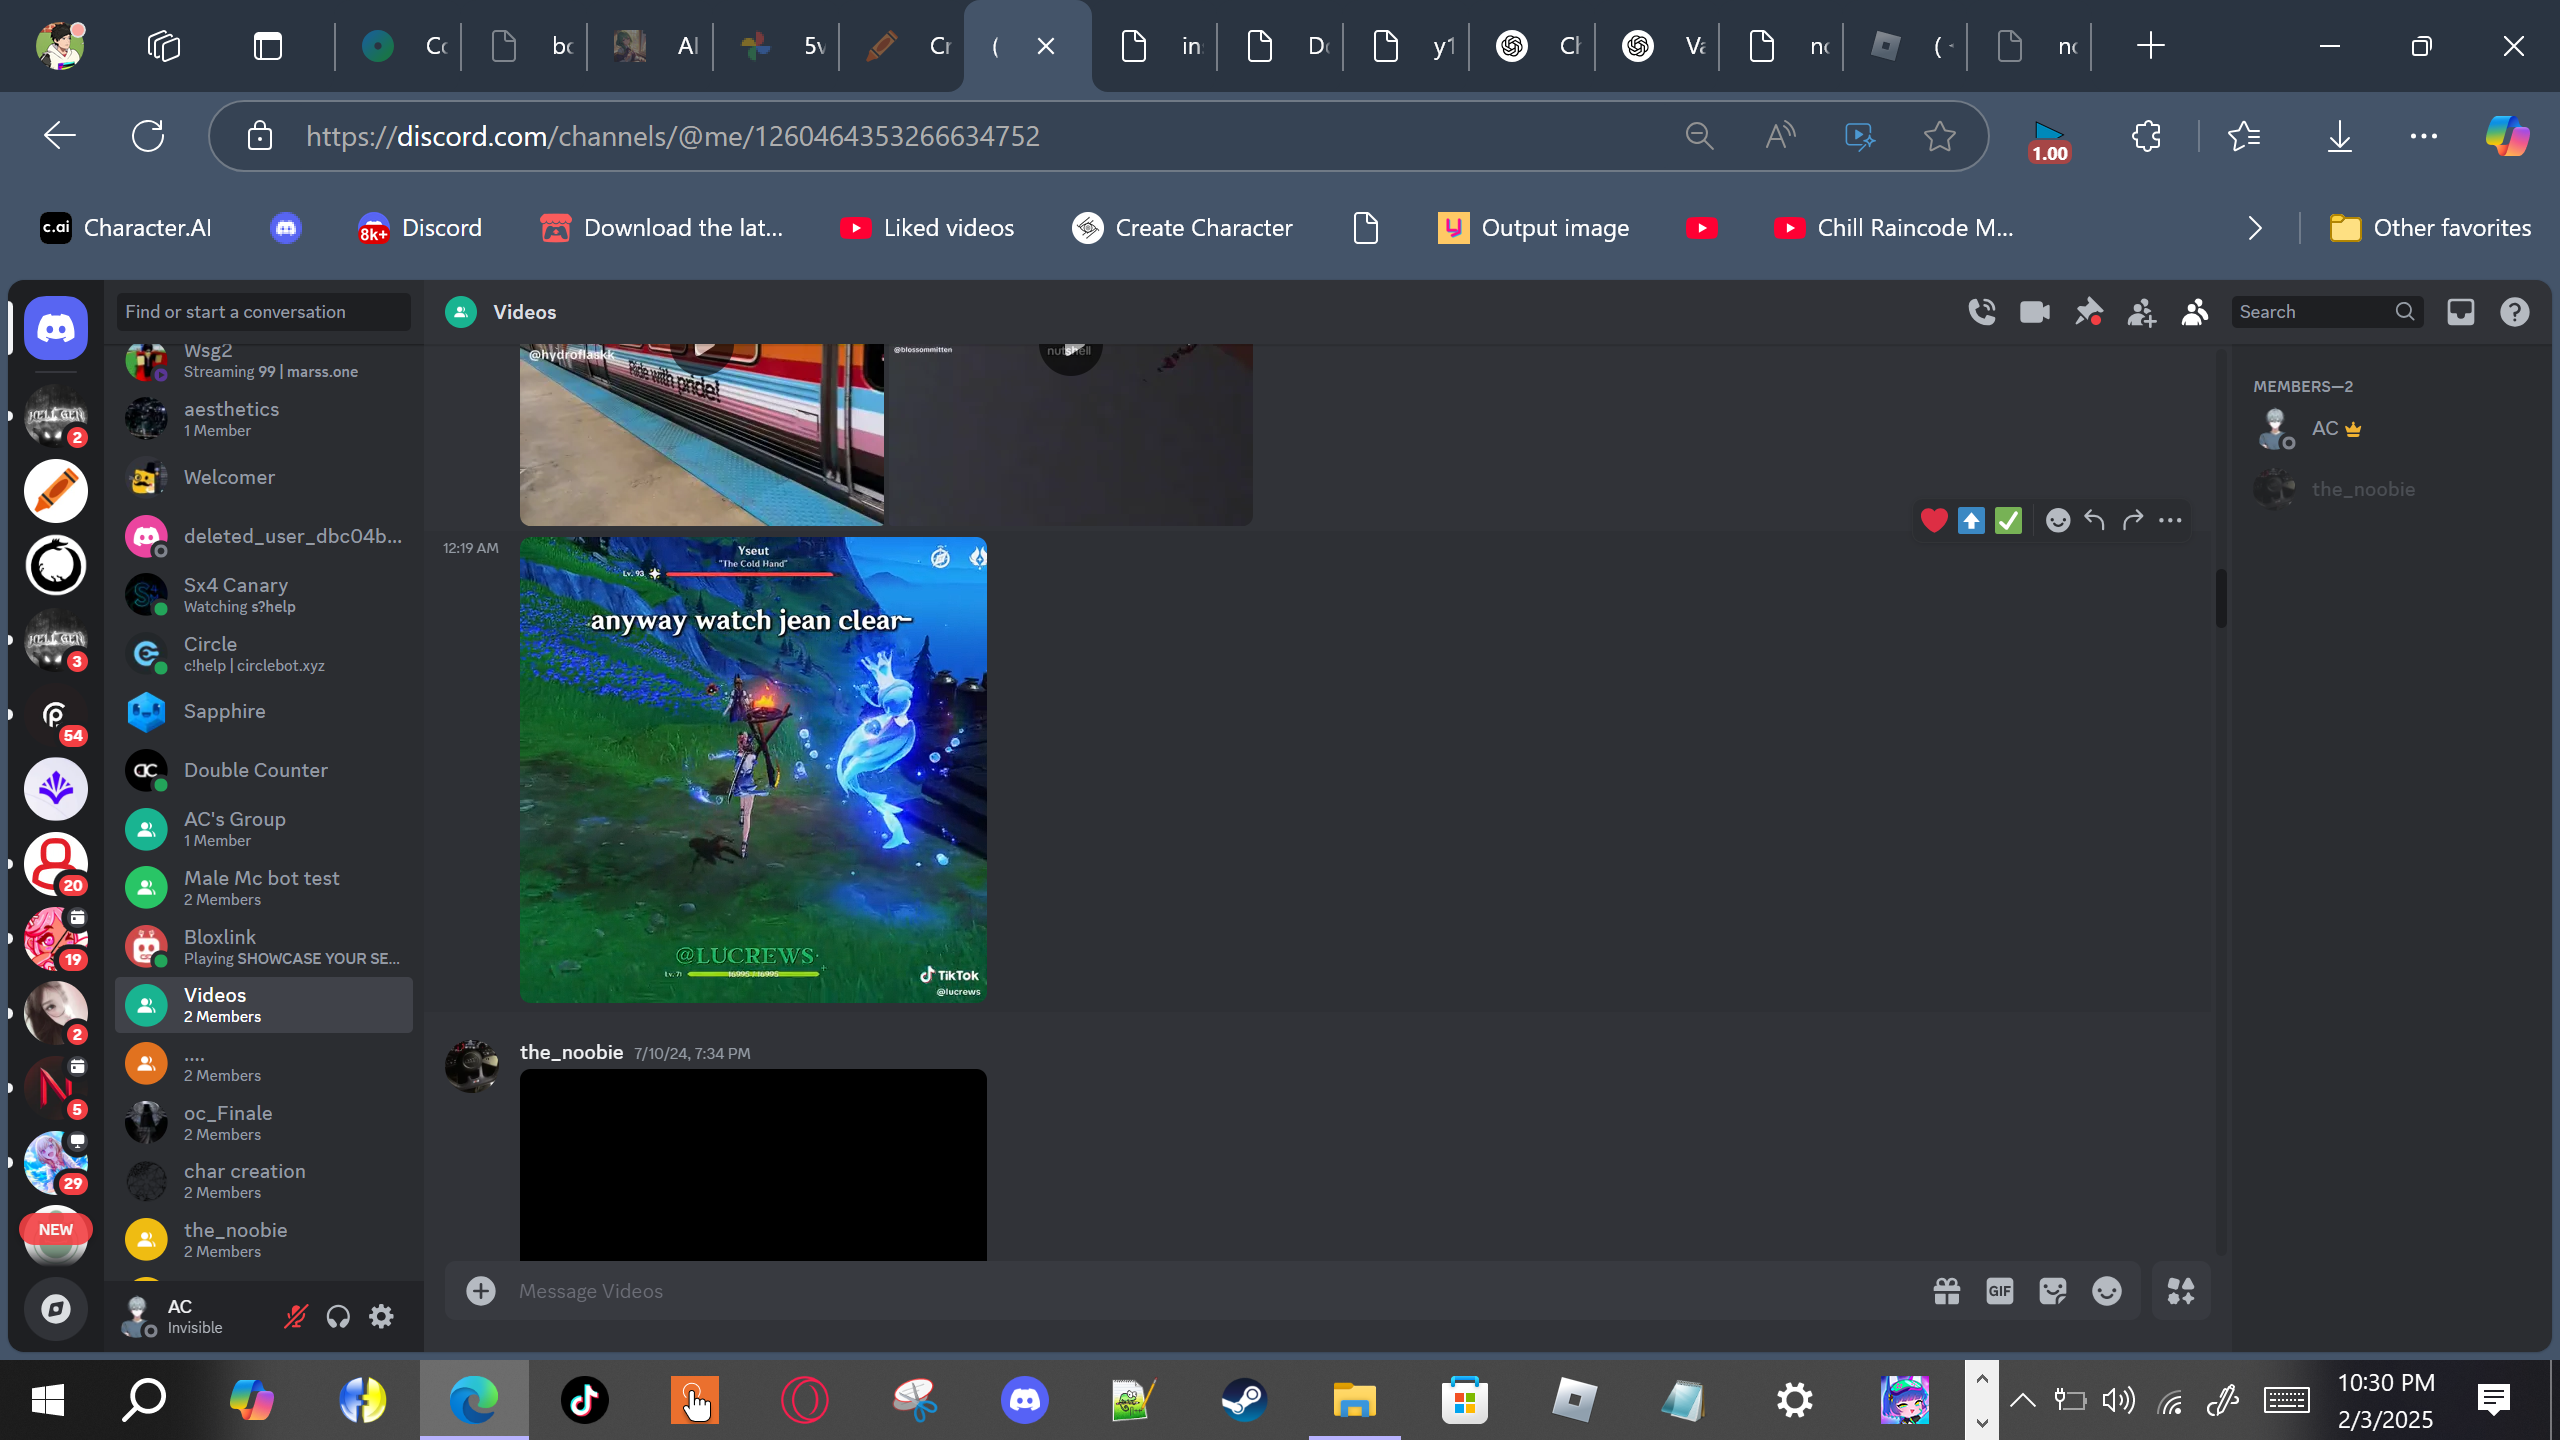
Task: React with the blue up arrow emoji
Action: pyautogui.click(x=1971, y=520)
